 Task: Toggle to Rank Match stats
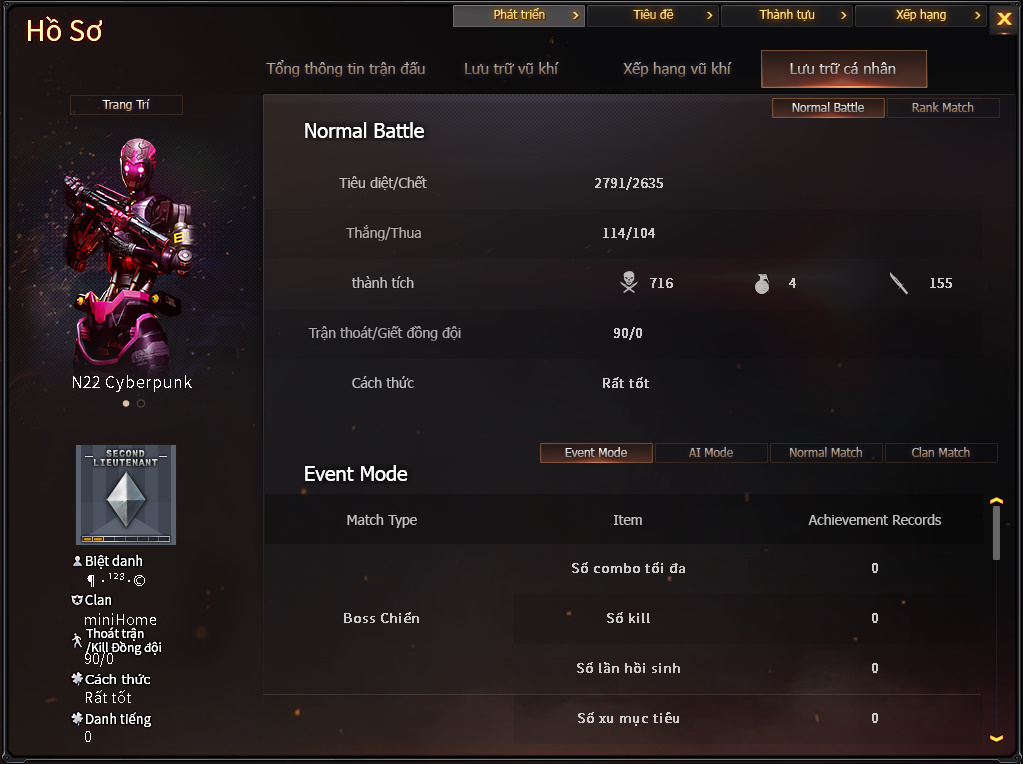tap(942, 108)
